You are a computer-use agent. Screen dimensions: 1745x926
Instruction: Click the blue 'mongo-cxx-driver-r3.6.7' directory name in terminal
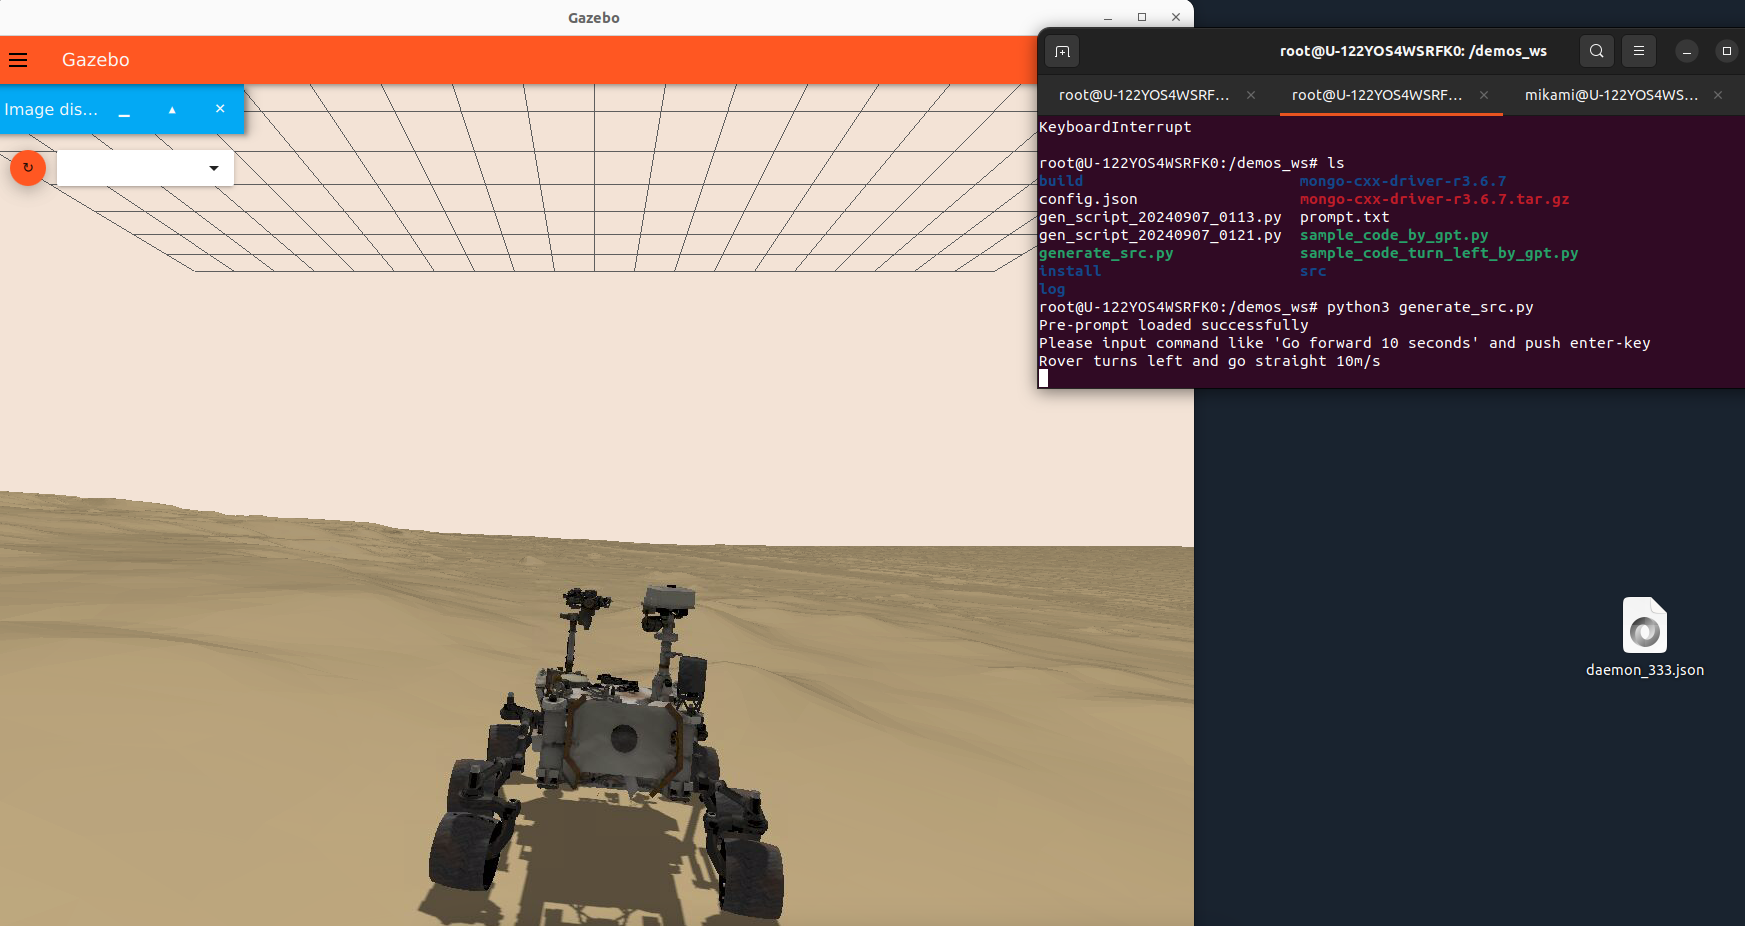click(x=1403, y=182)
